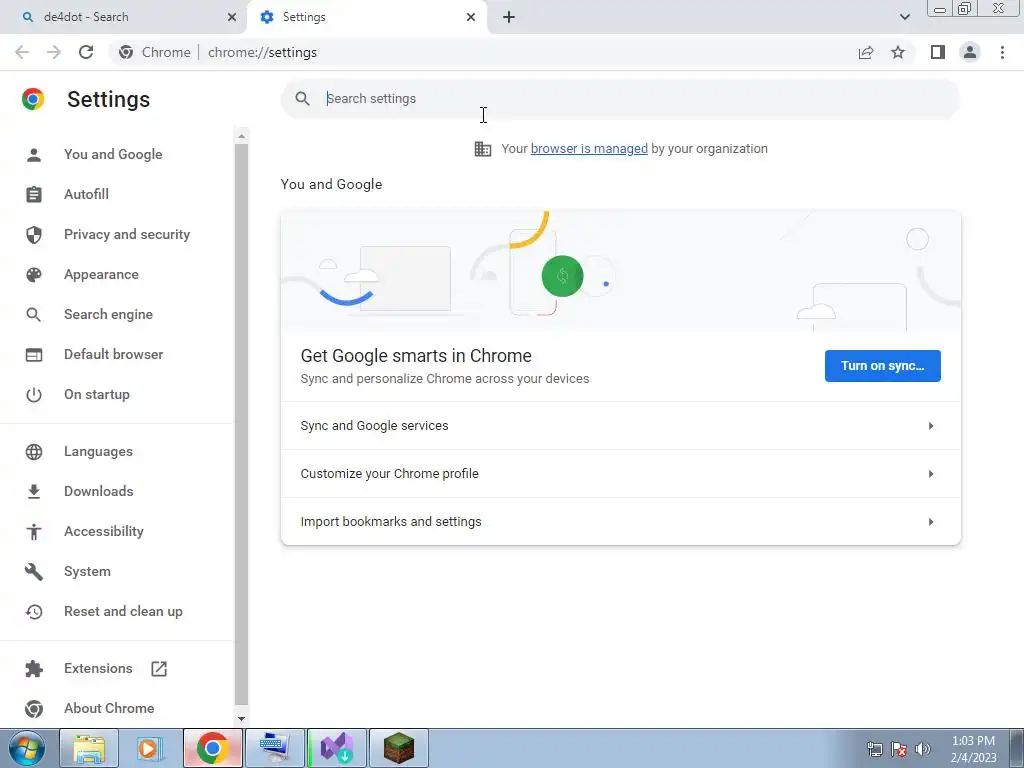Click the Extensions puzzle piece icon
Screen dimensions: 1024x768
tap(34, 669)
